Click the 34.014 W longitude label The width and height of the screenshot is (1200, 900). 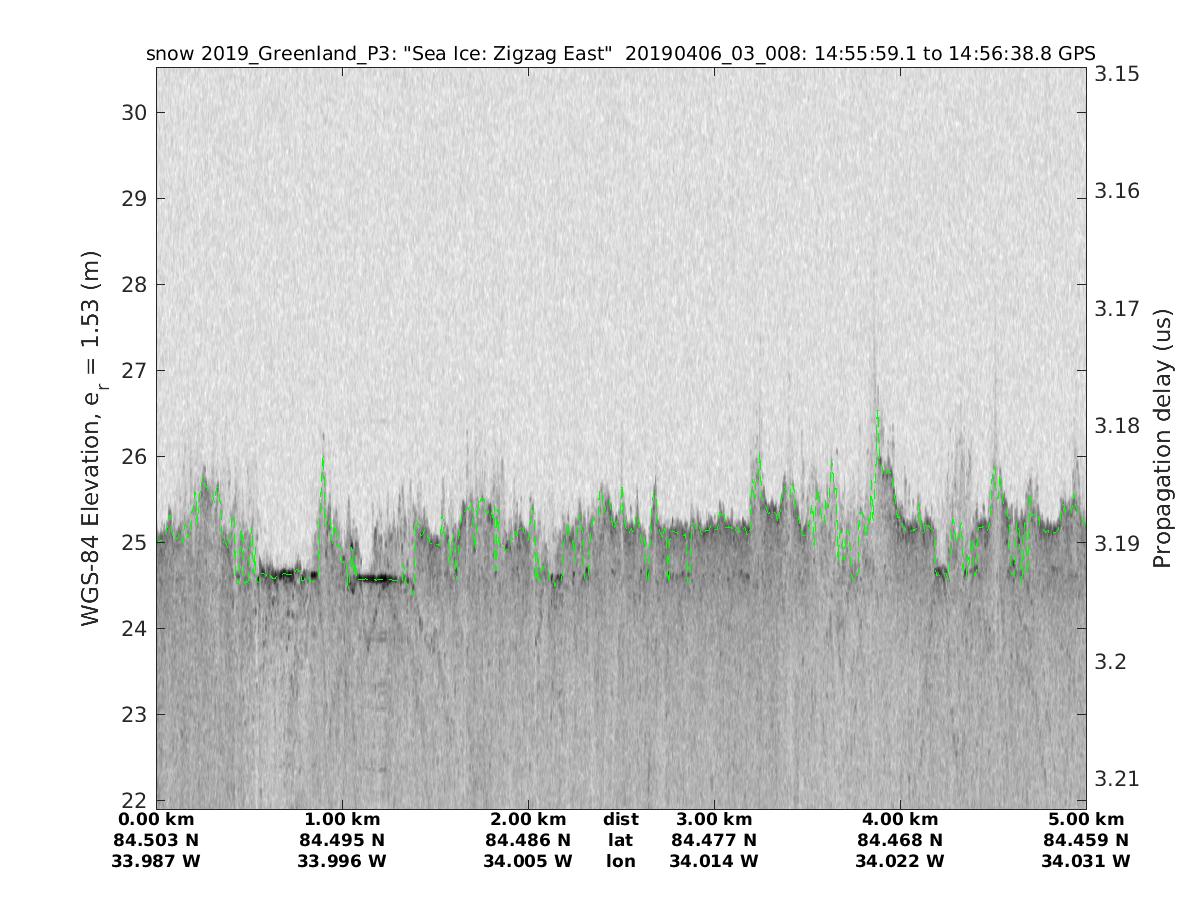click(714, 861)
